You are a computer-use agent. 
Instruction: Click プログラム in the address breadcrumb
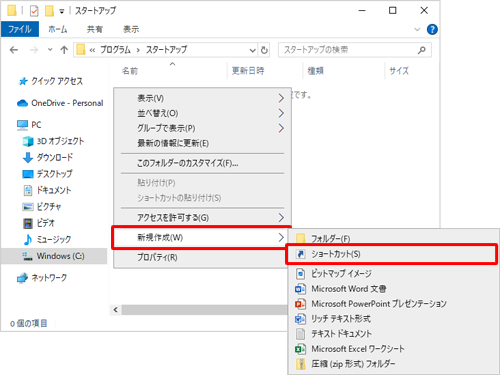115,50
